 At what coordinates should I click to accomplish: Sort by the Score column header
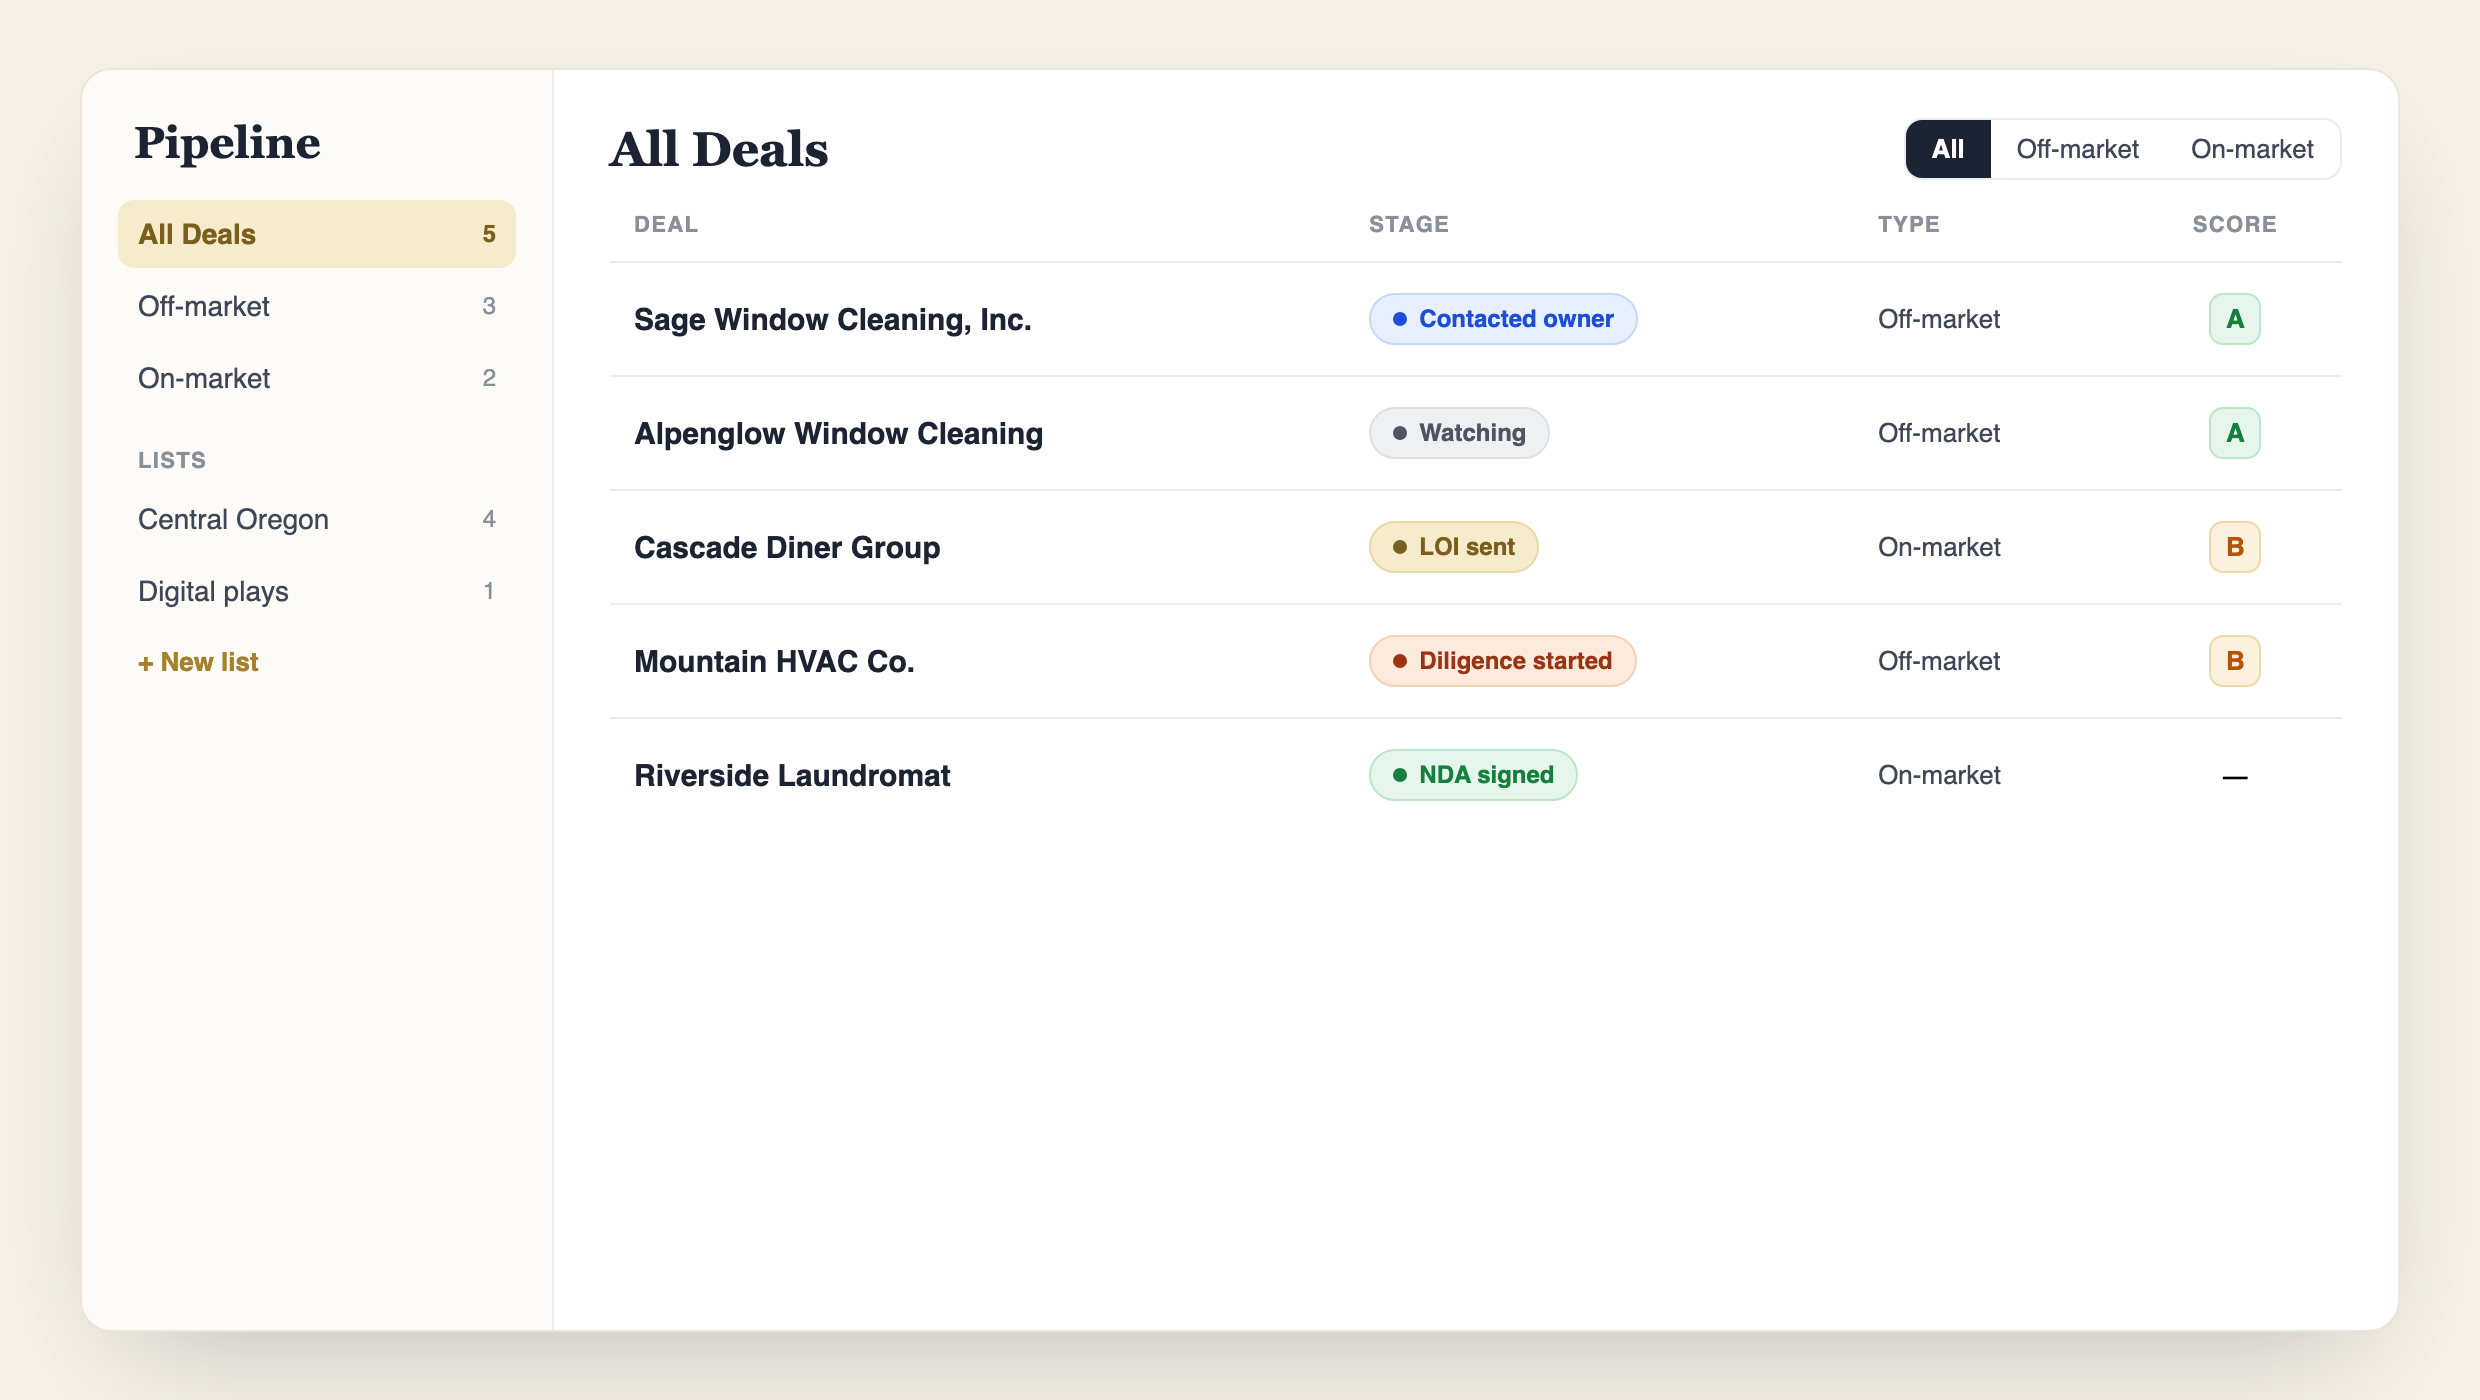click(2234, 224)
